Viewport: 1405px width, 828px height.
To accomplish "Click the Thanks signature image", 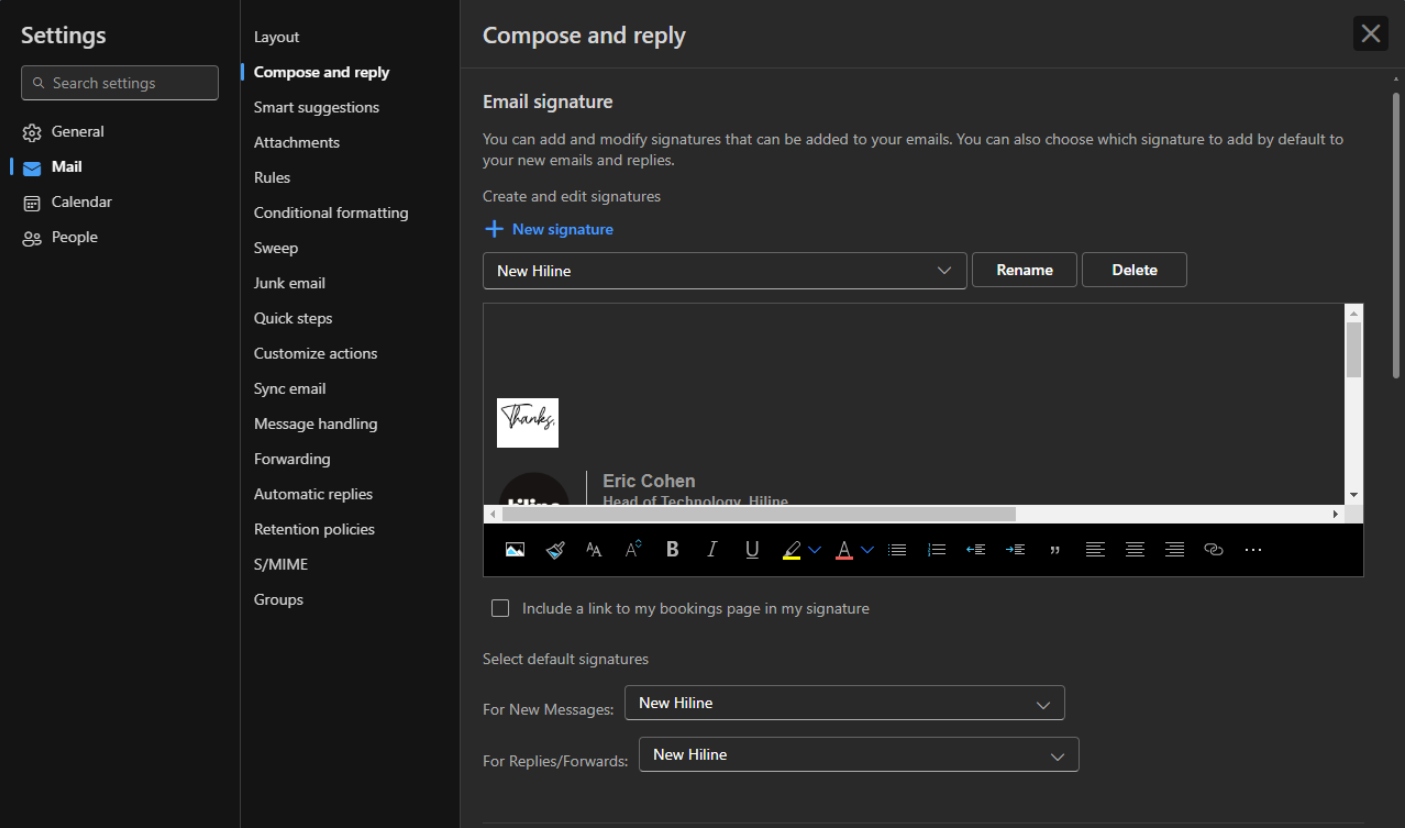I will click(528, 423).
